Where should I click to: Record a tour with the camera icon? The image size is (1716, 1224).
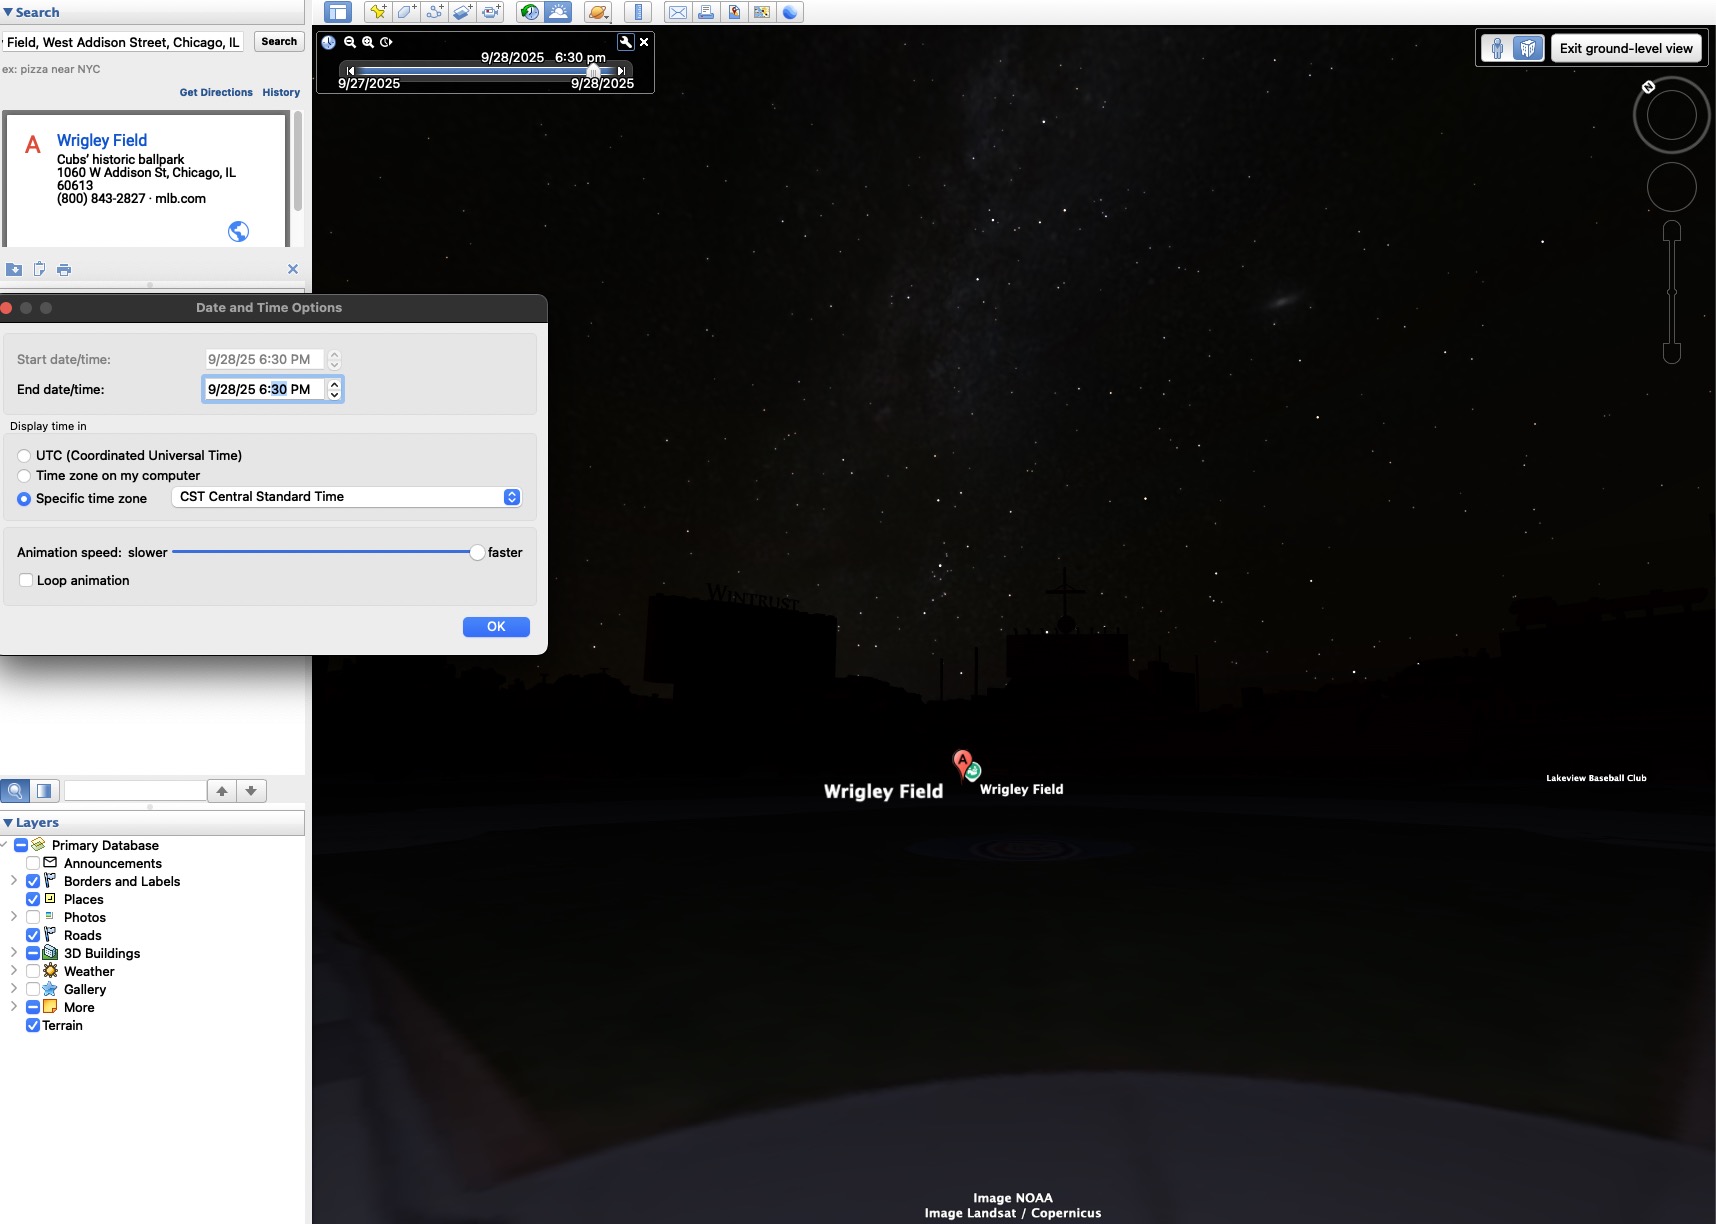pos(491,12)
